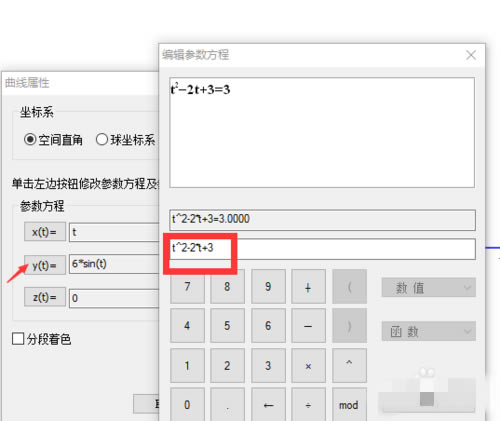Open the 数值 dropdown

429,287
